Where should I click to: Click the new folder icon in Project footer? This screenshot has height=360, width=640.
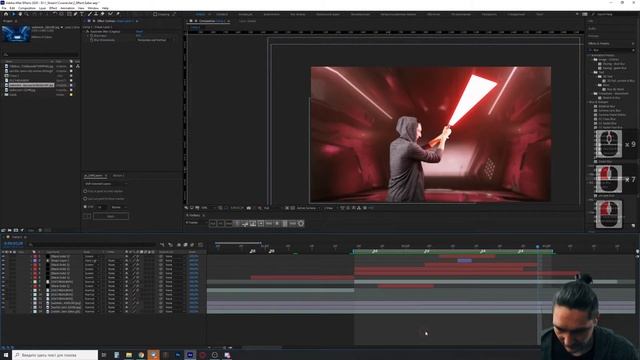[x=10, y=230]
